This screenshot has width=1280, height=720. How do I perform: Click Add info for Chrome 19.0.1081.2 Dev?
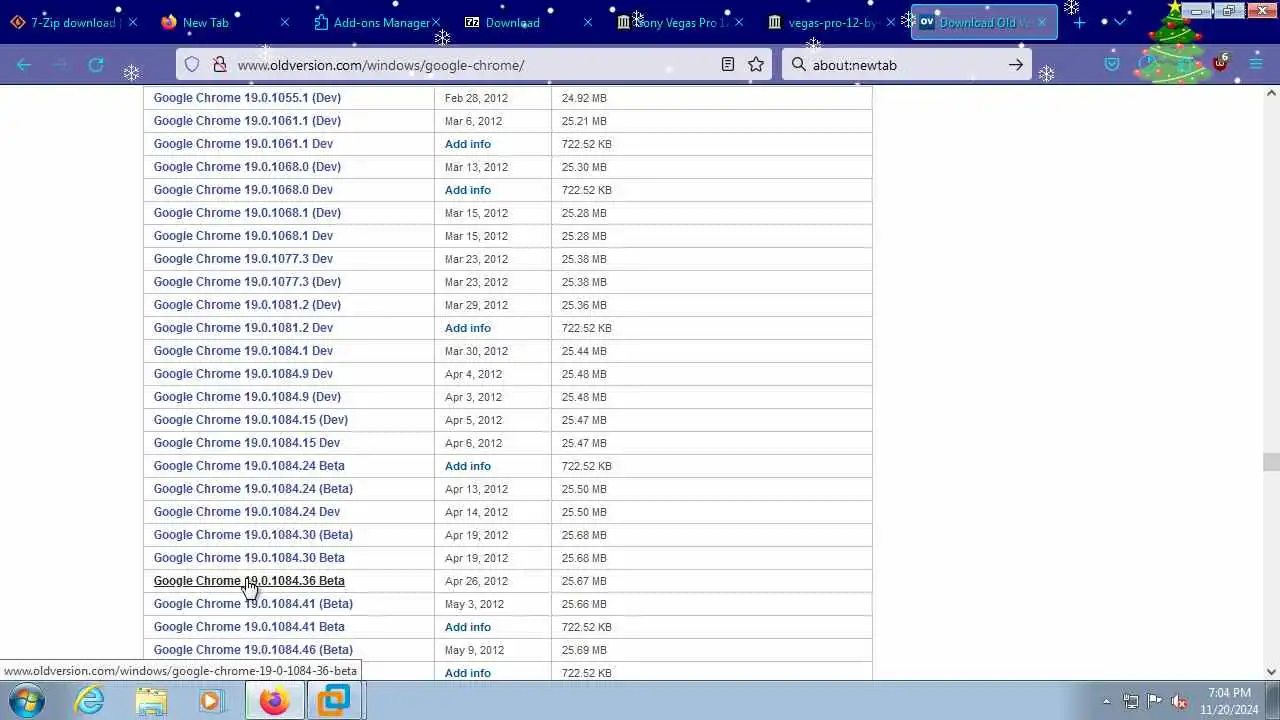(468, 328)
